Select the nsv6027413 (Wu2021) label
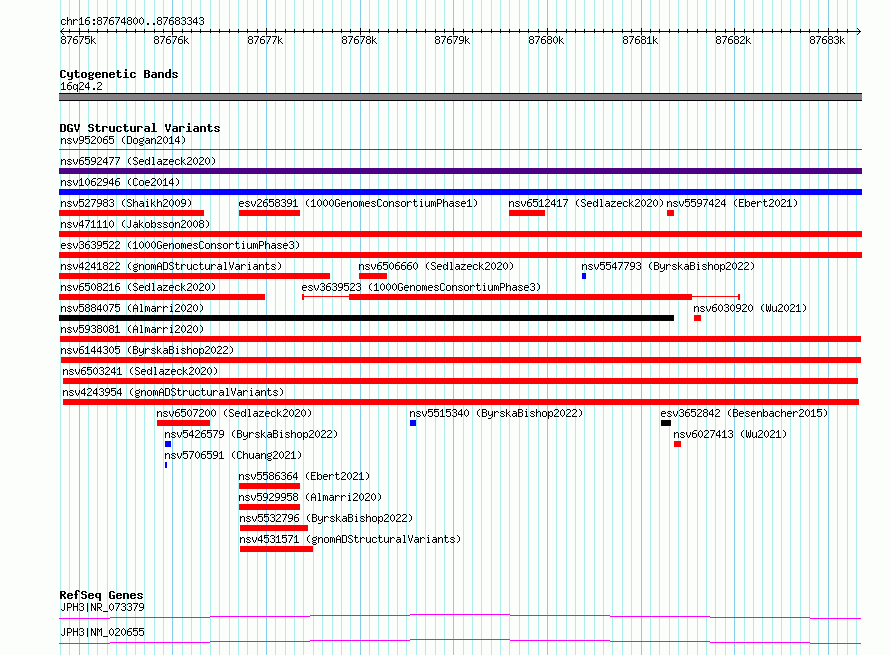 click(730, 434)
